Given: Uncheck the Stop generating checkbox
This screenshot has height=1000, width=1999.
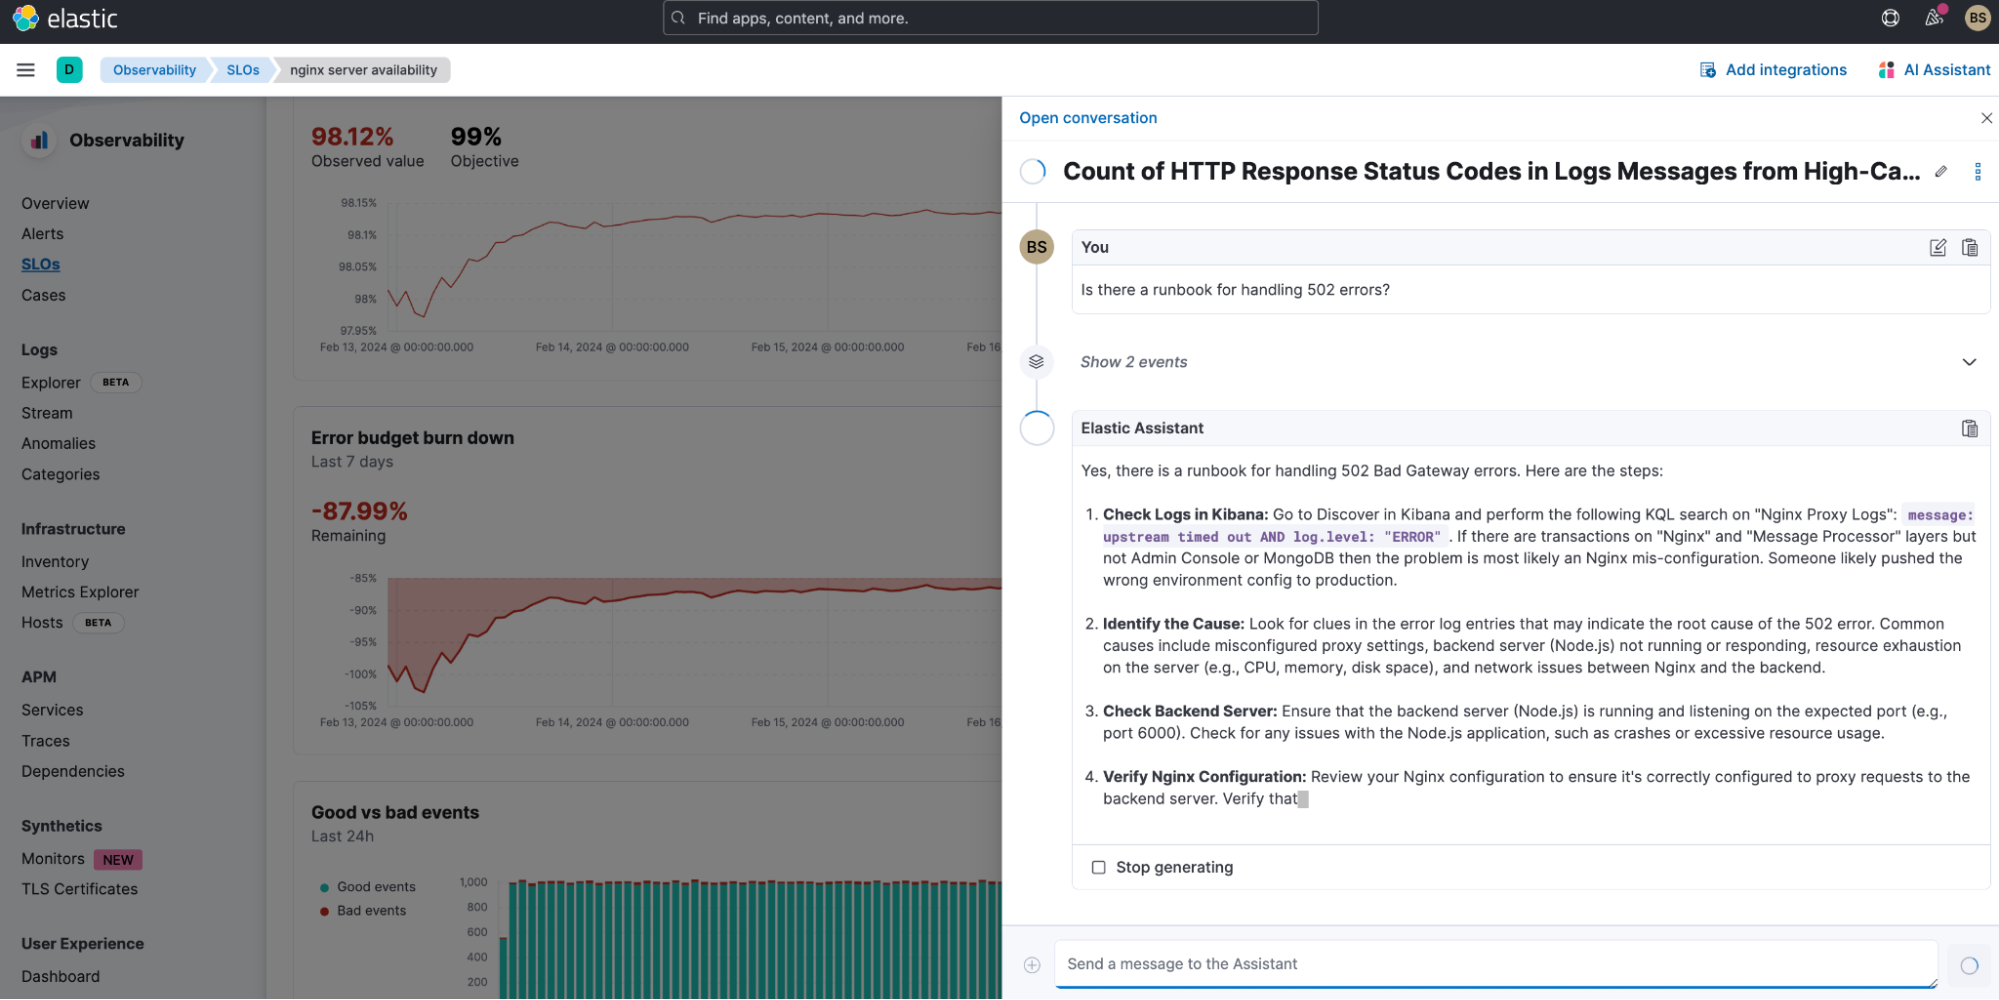Looking at the screenshot, I should (x=1098, y=867).
